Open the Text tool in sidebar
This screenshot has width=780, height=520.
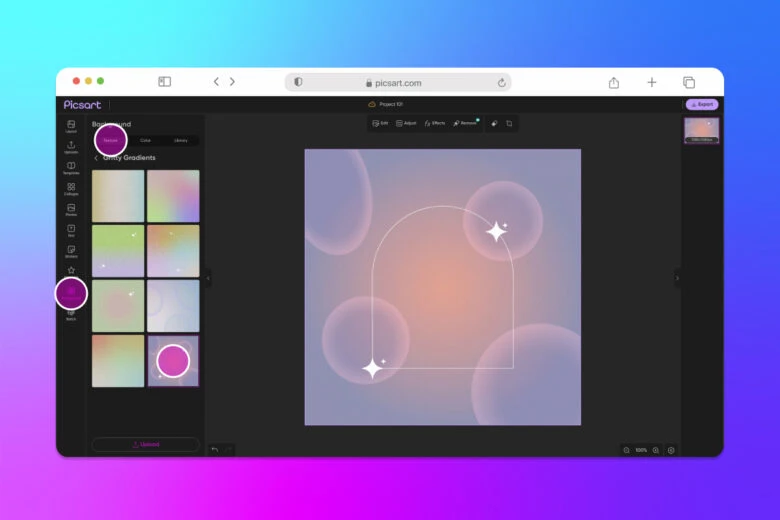point(71,231)
